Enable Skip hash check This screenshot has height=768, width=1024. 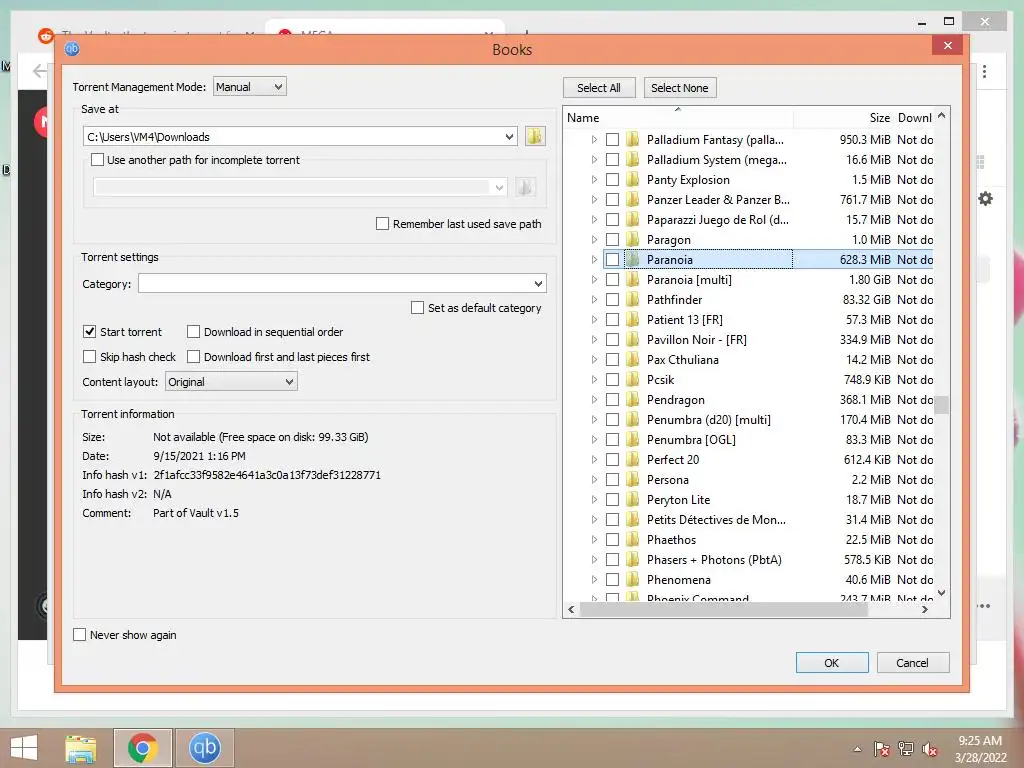click(89, 357)
